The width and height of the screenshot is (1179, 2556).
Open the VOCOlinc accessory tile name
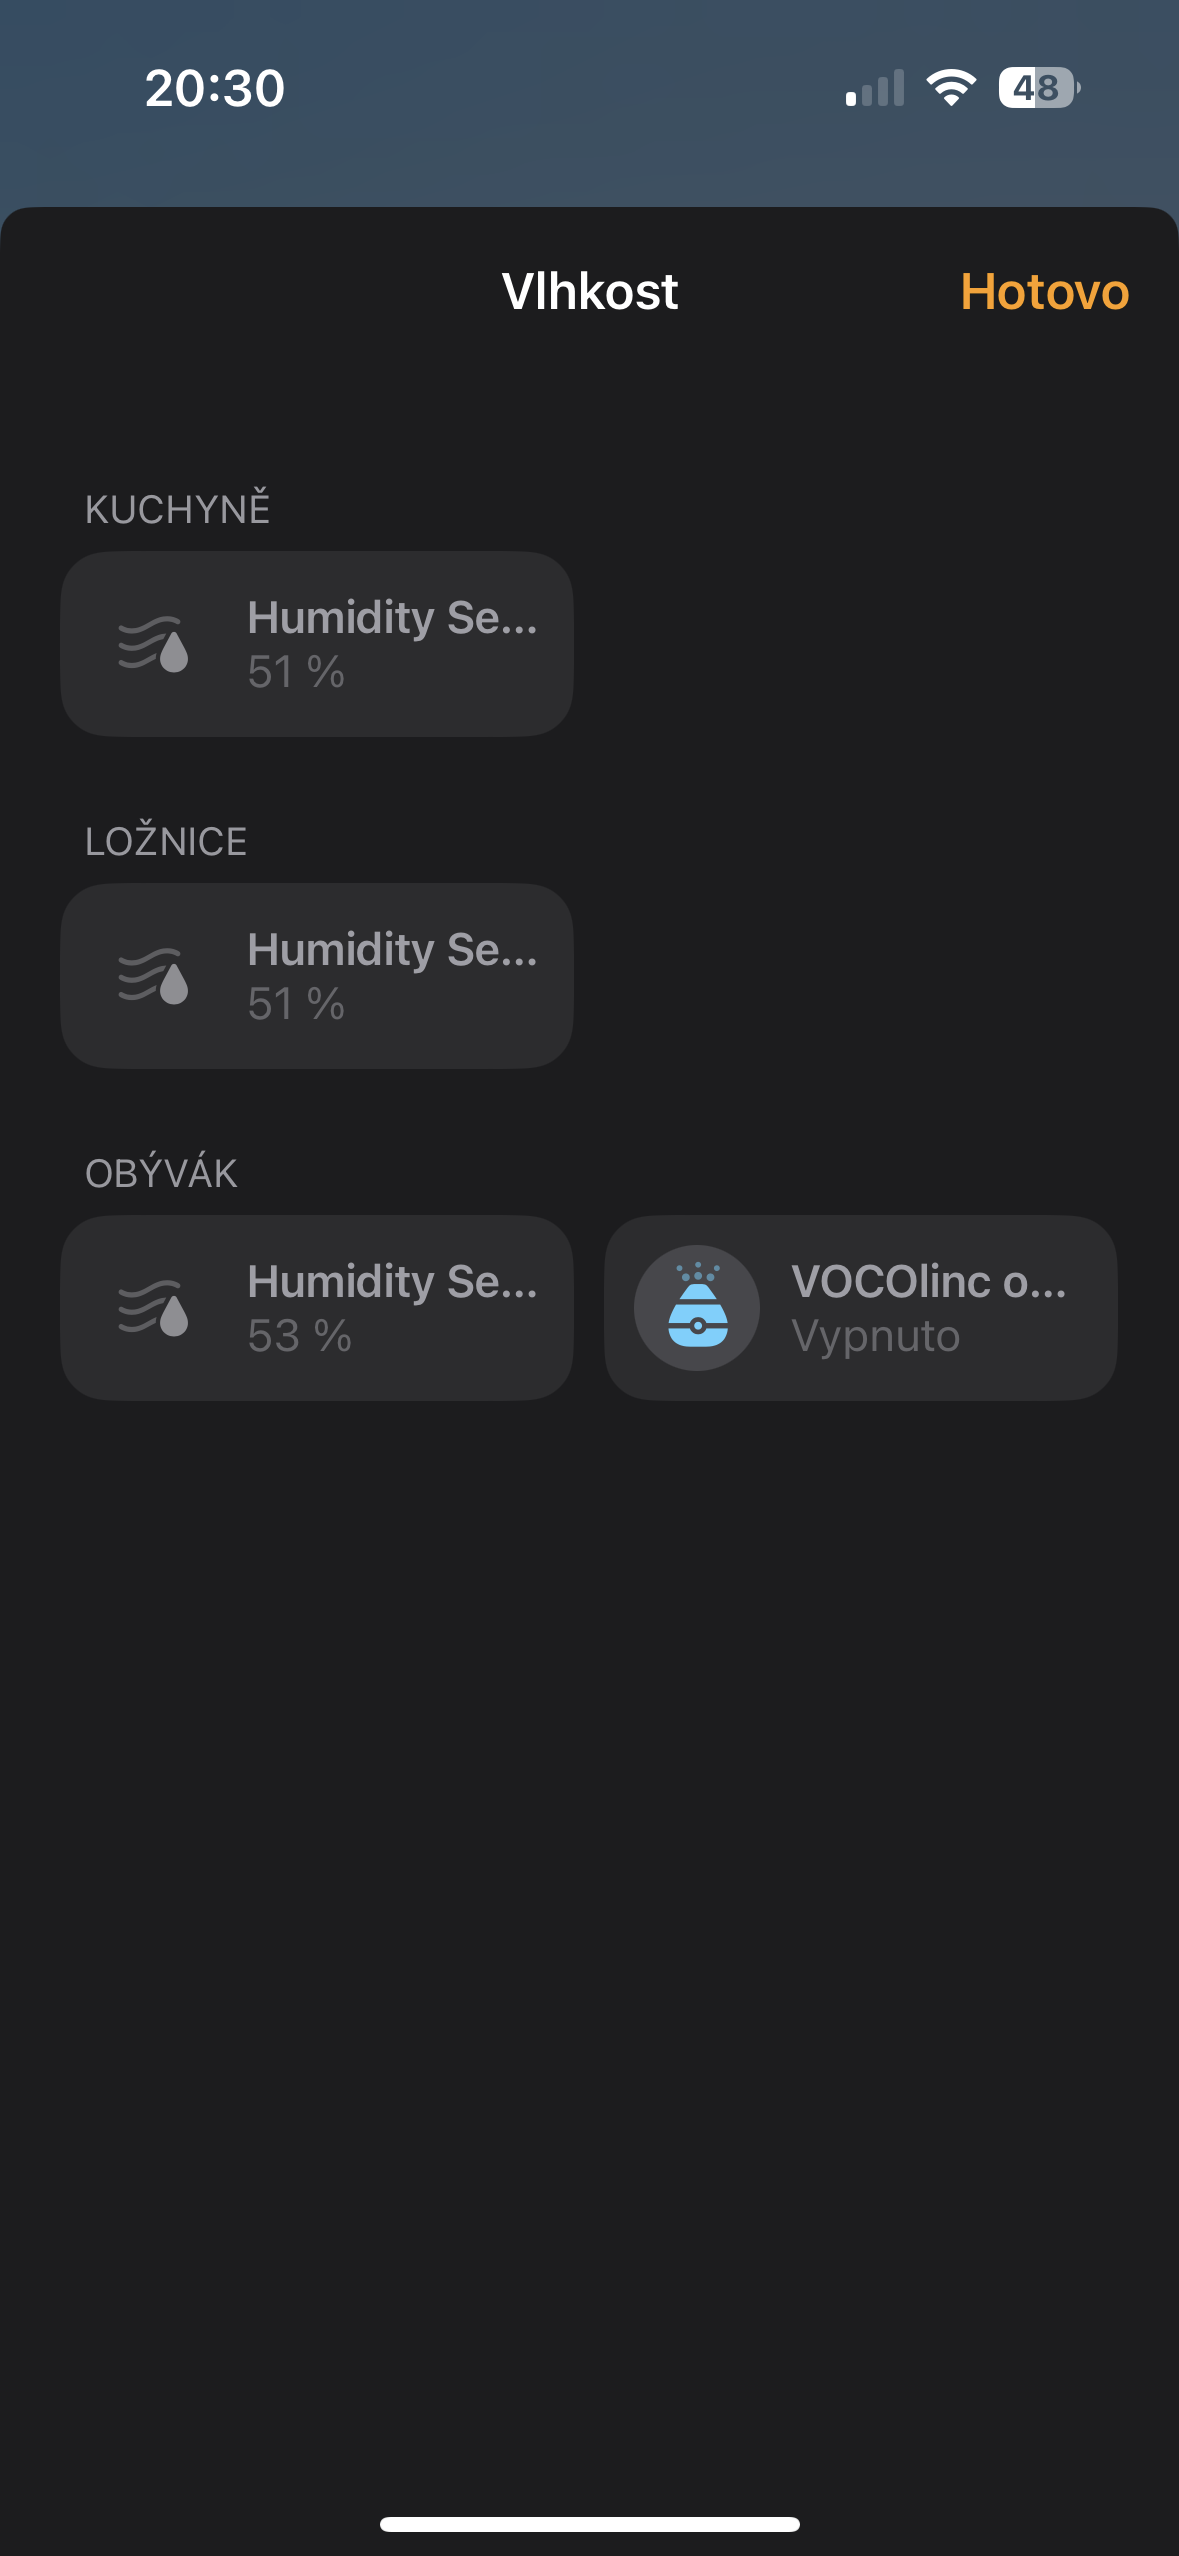click(x=928, y=1282)
